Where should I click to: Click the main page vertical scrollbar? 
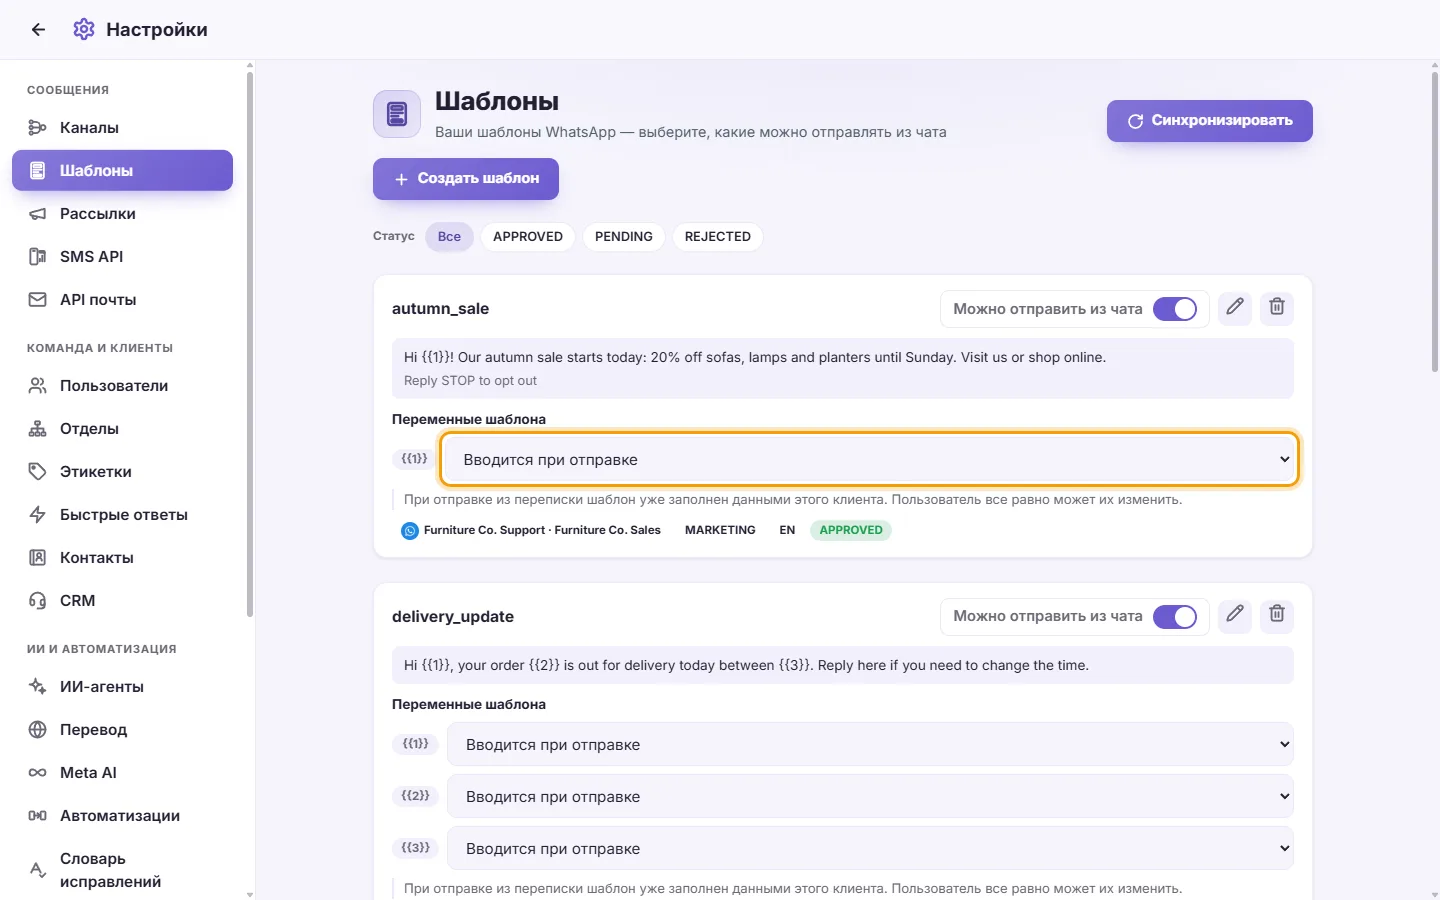[1434, 220]
